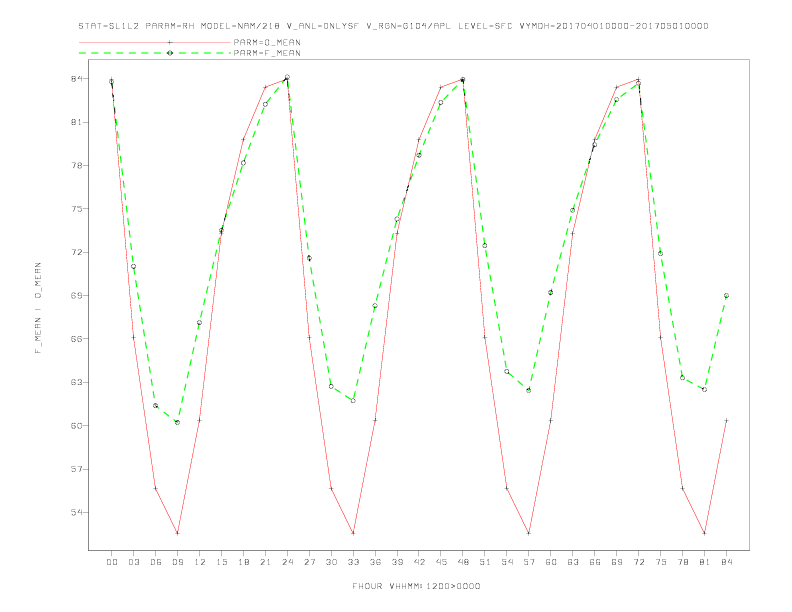Click x-axis tick label 09
Image resolution: width=792 pixels, height=612 pixels.
[178, 562]
